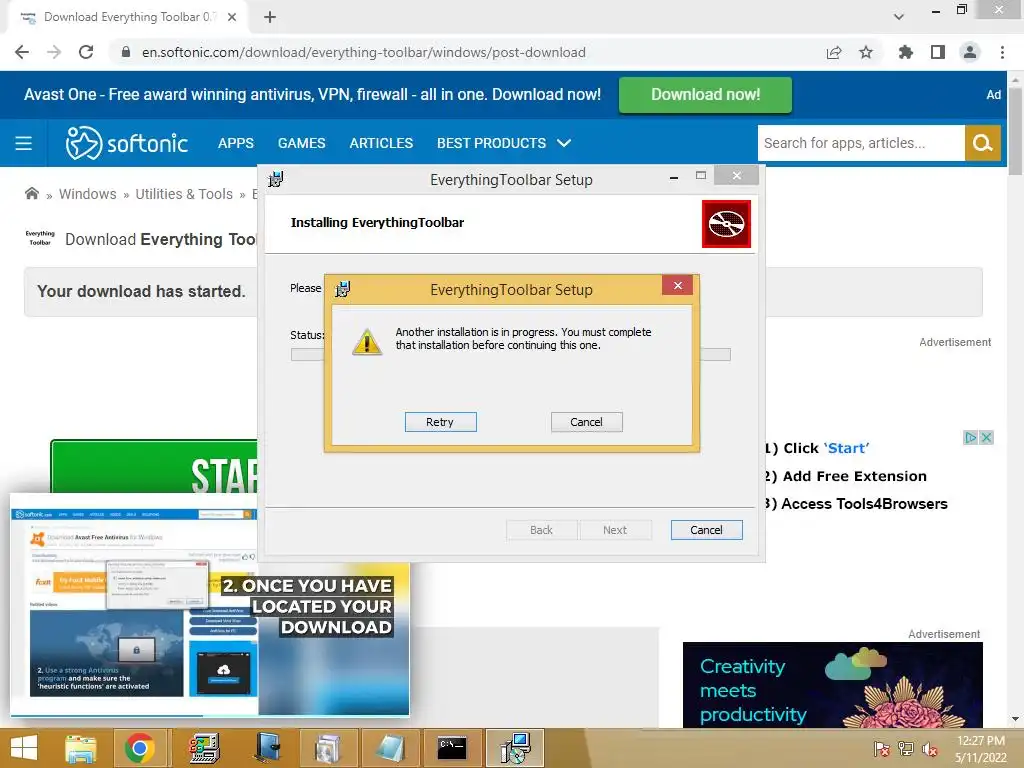
Task: Click the network tray icon
Action: (x=905, y=749)
